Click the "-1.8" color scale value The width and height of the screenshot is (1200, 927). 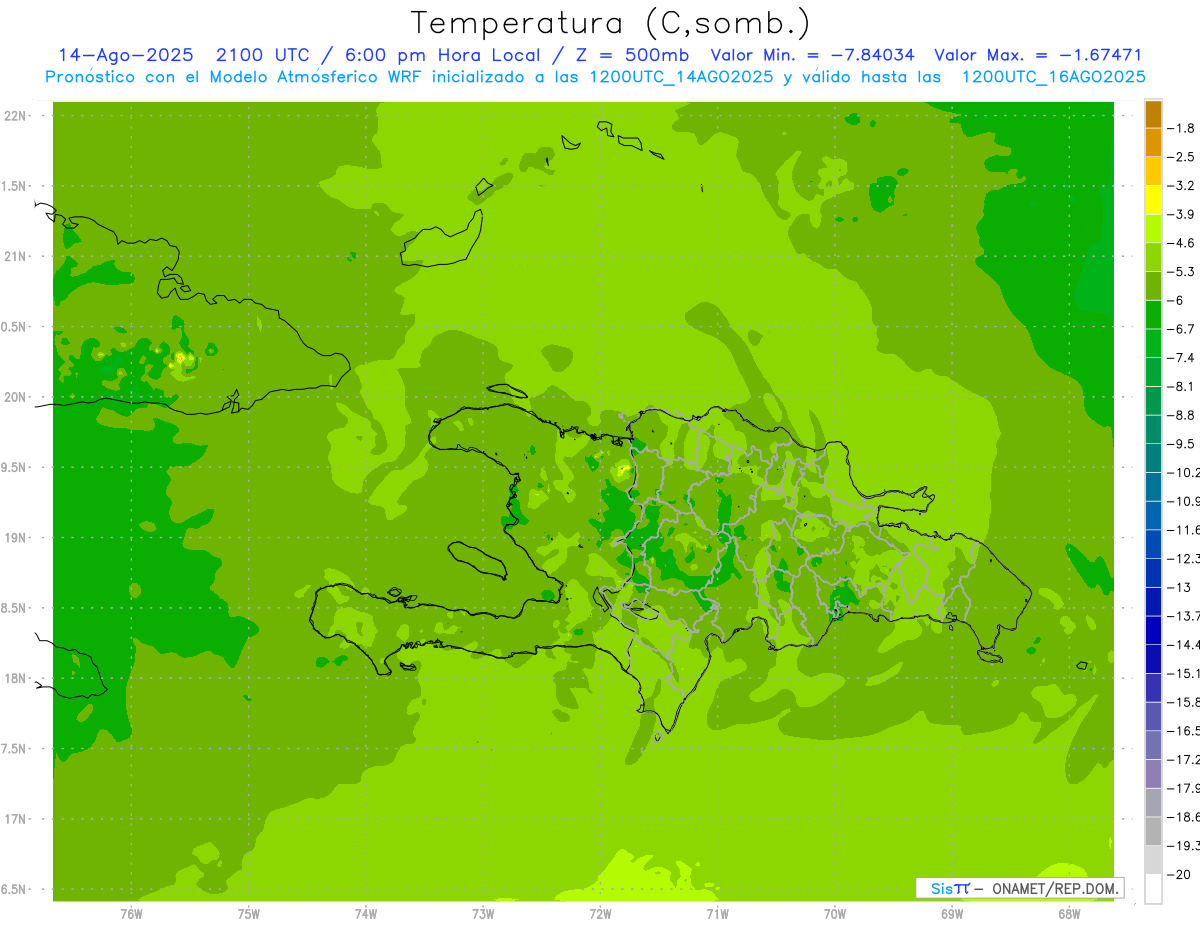coord(1182,128)
